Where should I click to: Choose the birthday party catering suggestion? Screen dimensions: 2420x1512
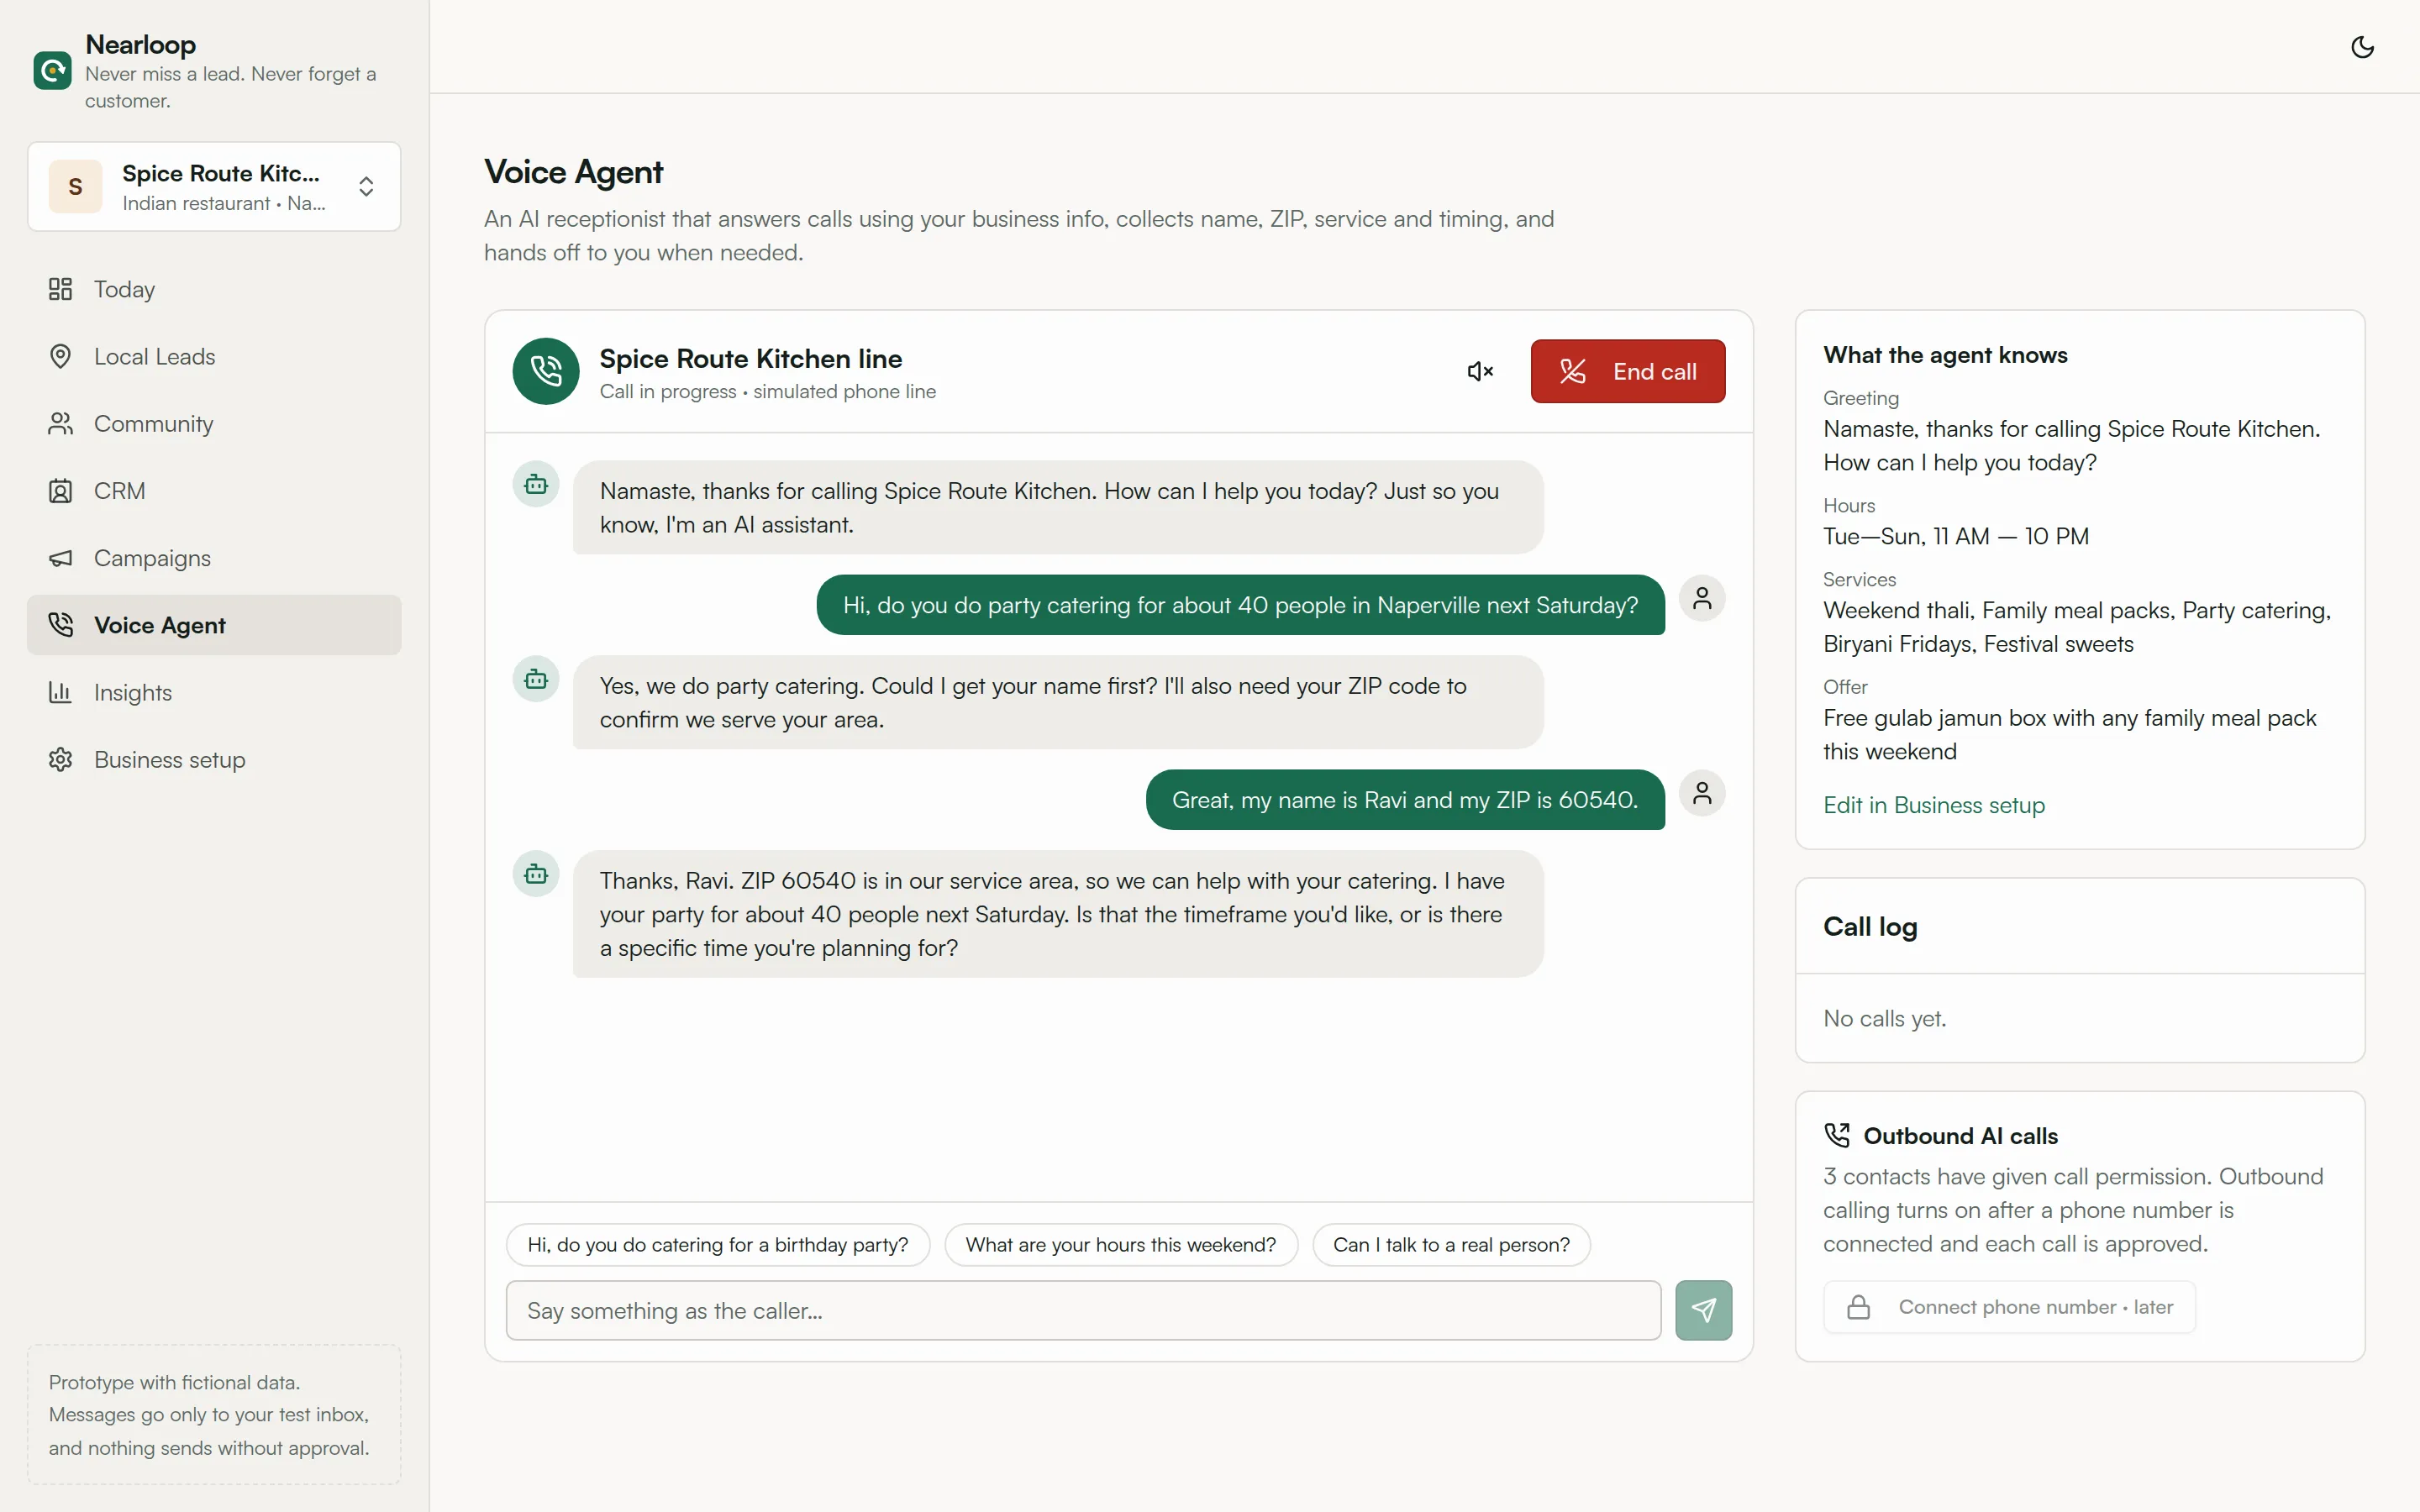pos(718,1245)
